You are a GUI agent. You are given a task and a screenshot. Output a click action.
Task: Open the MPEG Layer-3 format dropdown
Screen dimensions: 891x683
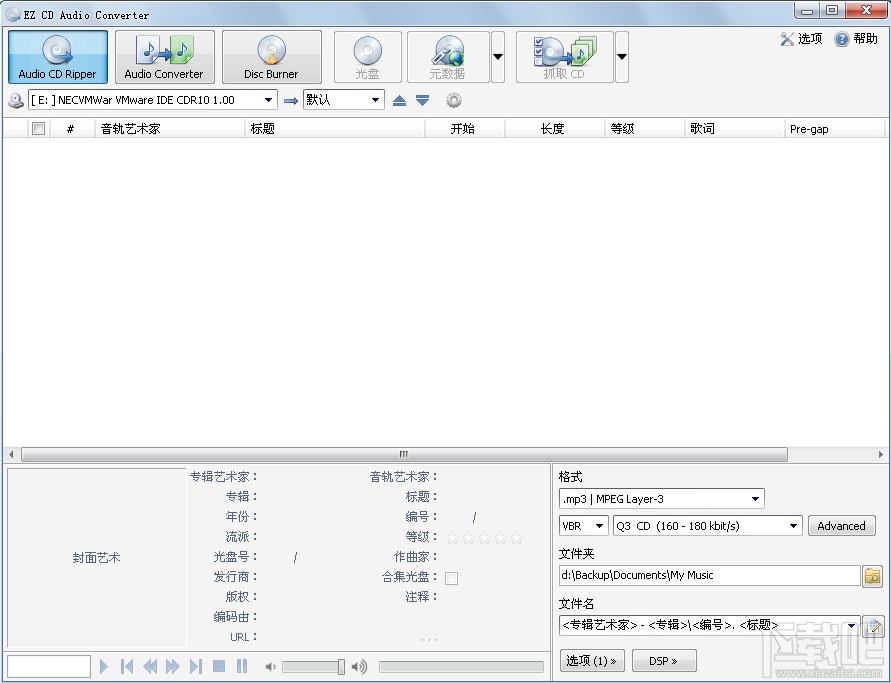click(x=753, y=498)
